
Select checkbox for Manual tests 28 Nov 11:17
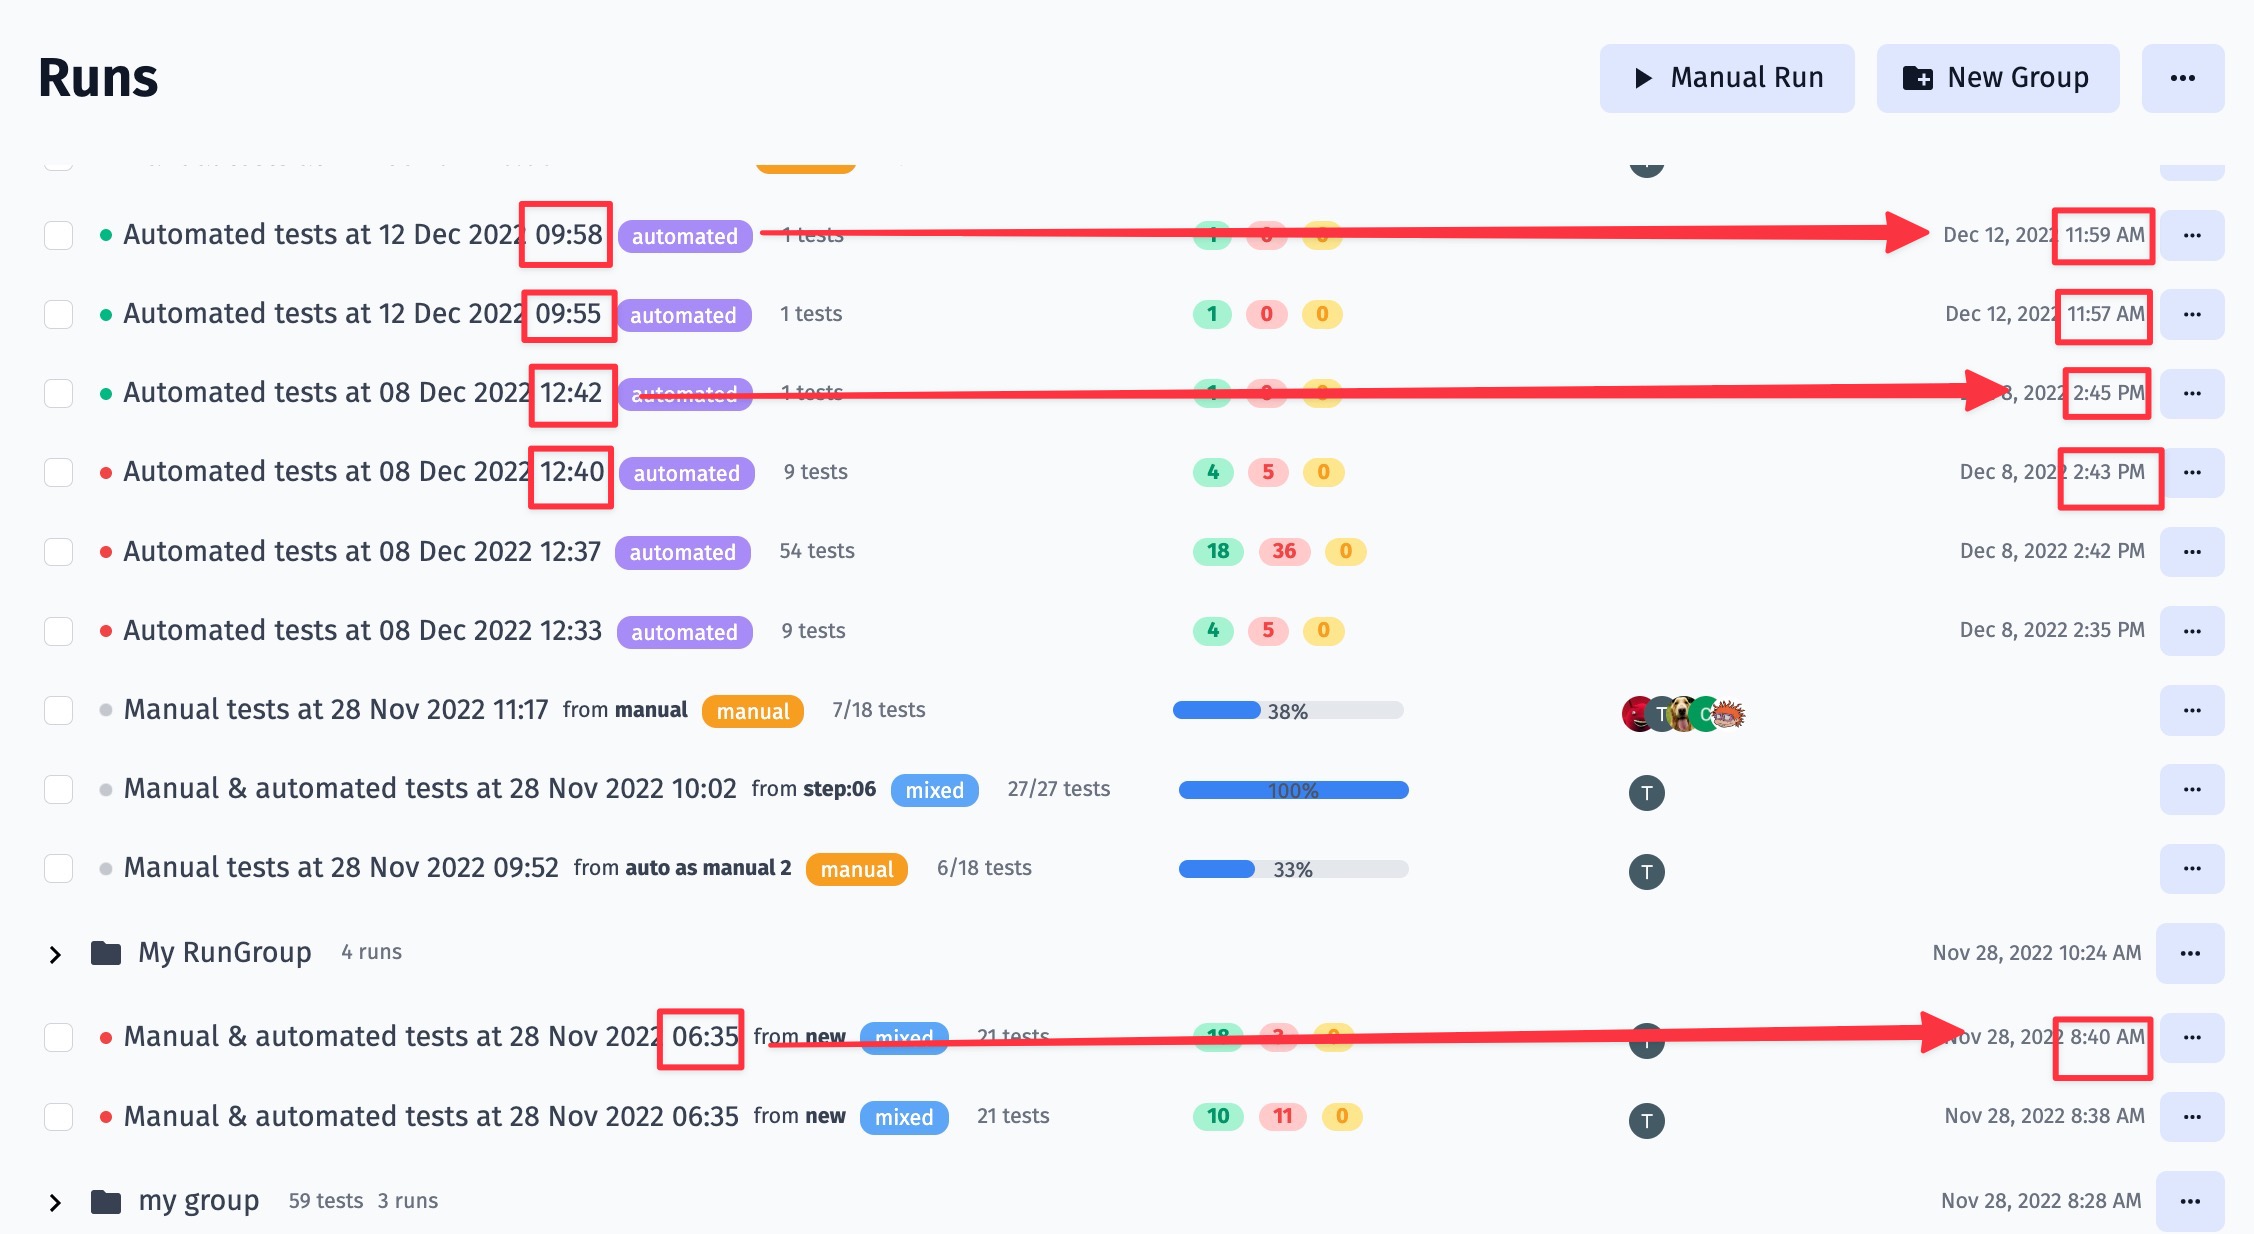coord(59,710)
